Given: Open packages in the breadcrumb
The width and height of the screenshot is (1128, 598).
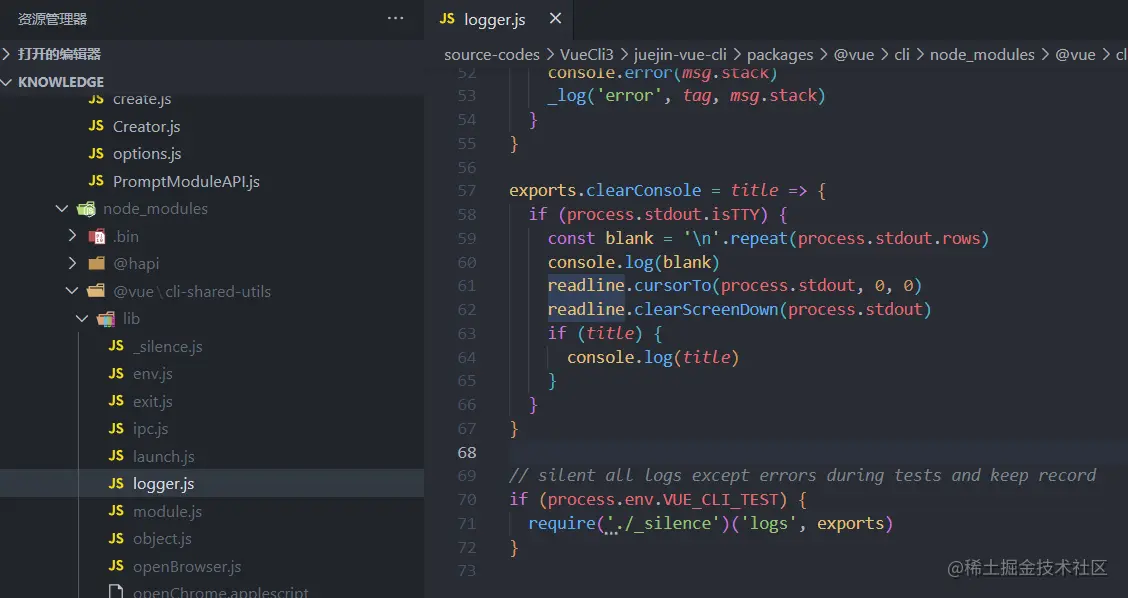Looking at the screenshot, I should pyautogui.click(x=780, y=55).
